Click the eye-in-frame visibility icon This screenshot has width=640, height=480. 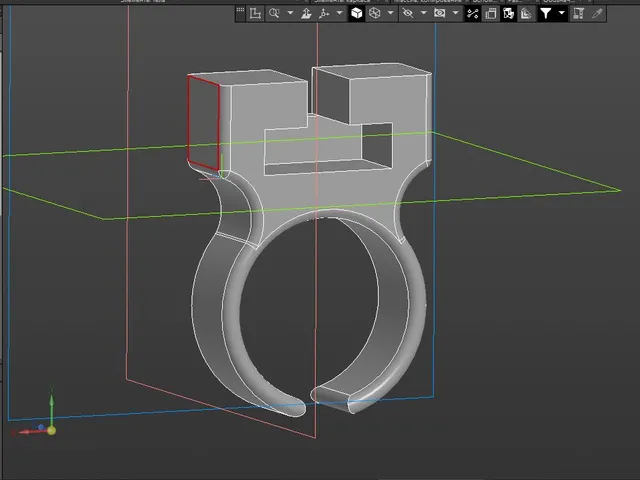[440, 13]
